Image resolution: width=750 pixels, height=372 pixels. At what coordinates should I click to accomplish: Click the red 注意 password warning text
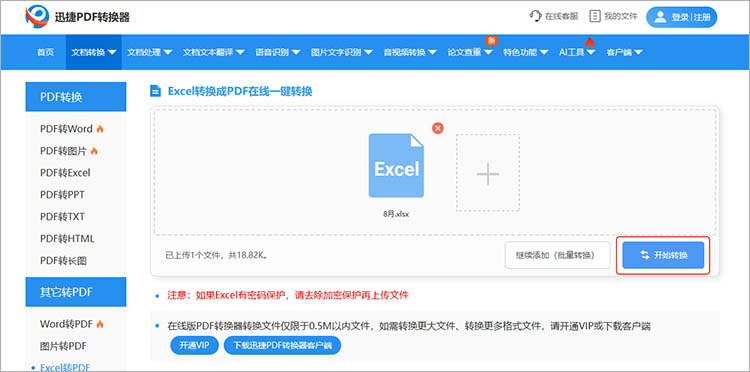point(288,295)
